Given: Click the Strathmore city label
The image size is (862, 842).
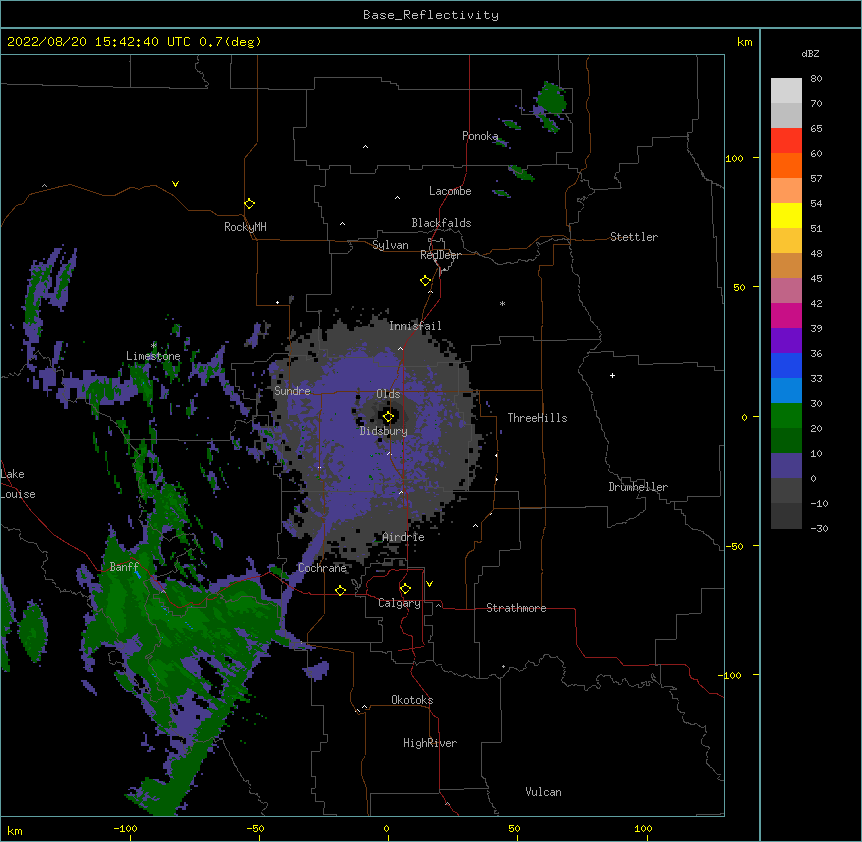Looking at the screenshot, I should tap(516, 608).
